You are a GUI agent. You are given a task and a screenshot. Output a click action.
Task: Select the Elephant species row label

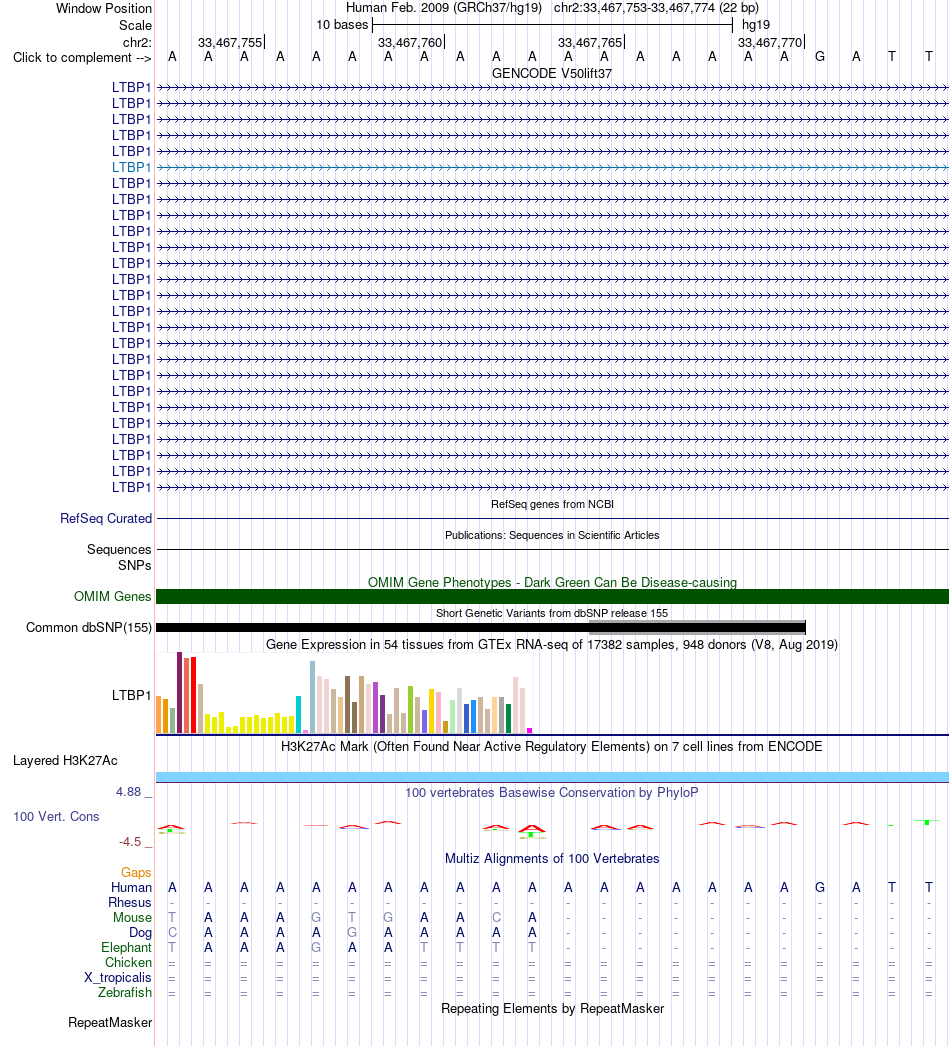point(126,947)
